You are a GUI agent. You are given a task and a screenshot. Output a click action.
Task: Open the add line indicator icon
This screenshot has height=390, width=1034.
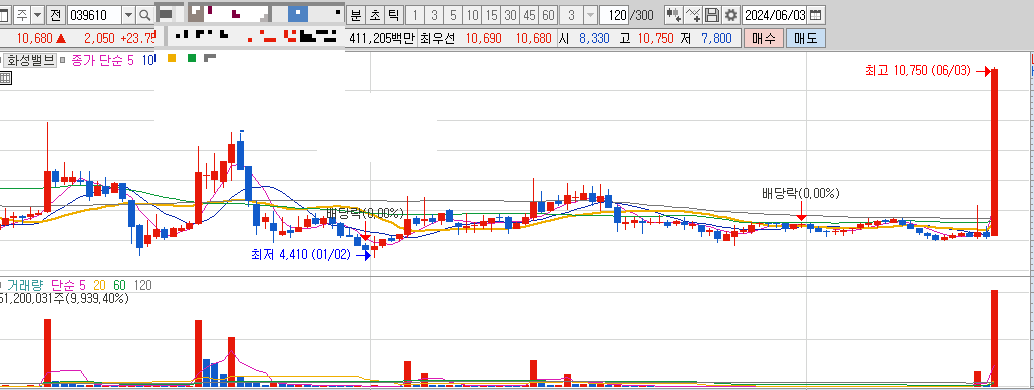point(693,15)
